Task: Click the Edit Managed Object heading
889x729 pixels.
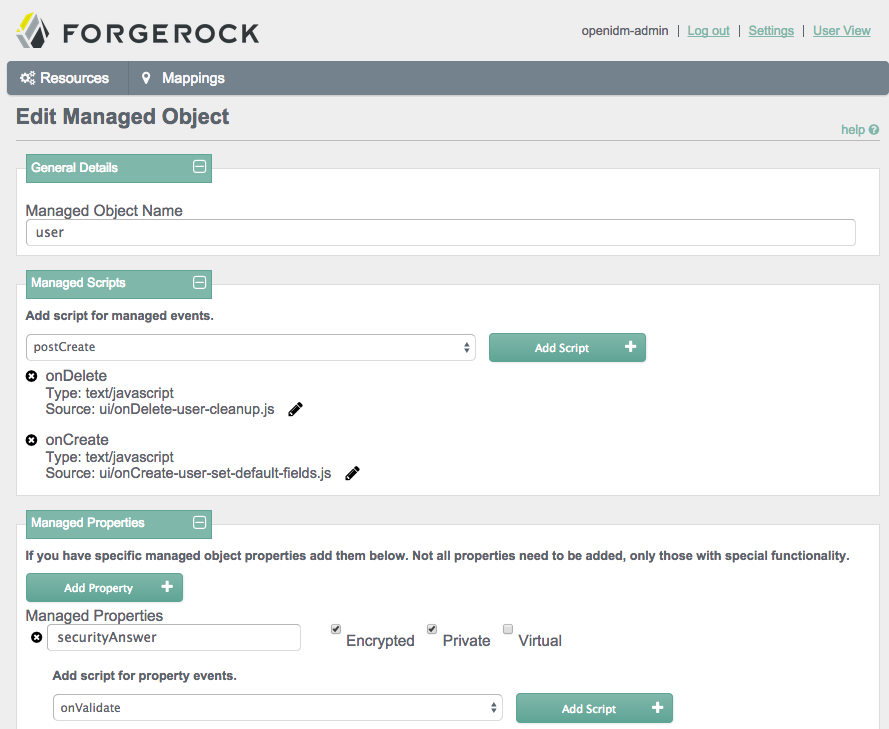Action: [122, 117]
